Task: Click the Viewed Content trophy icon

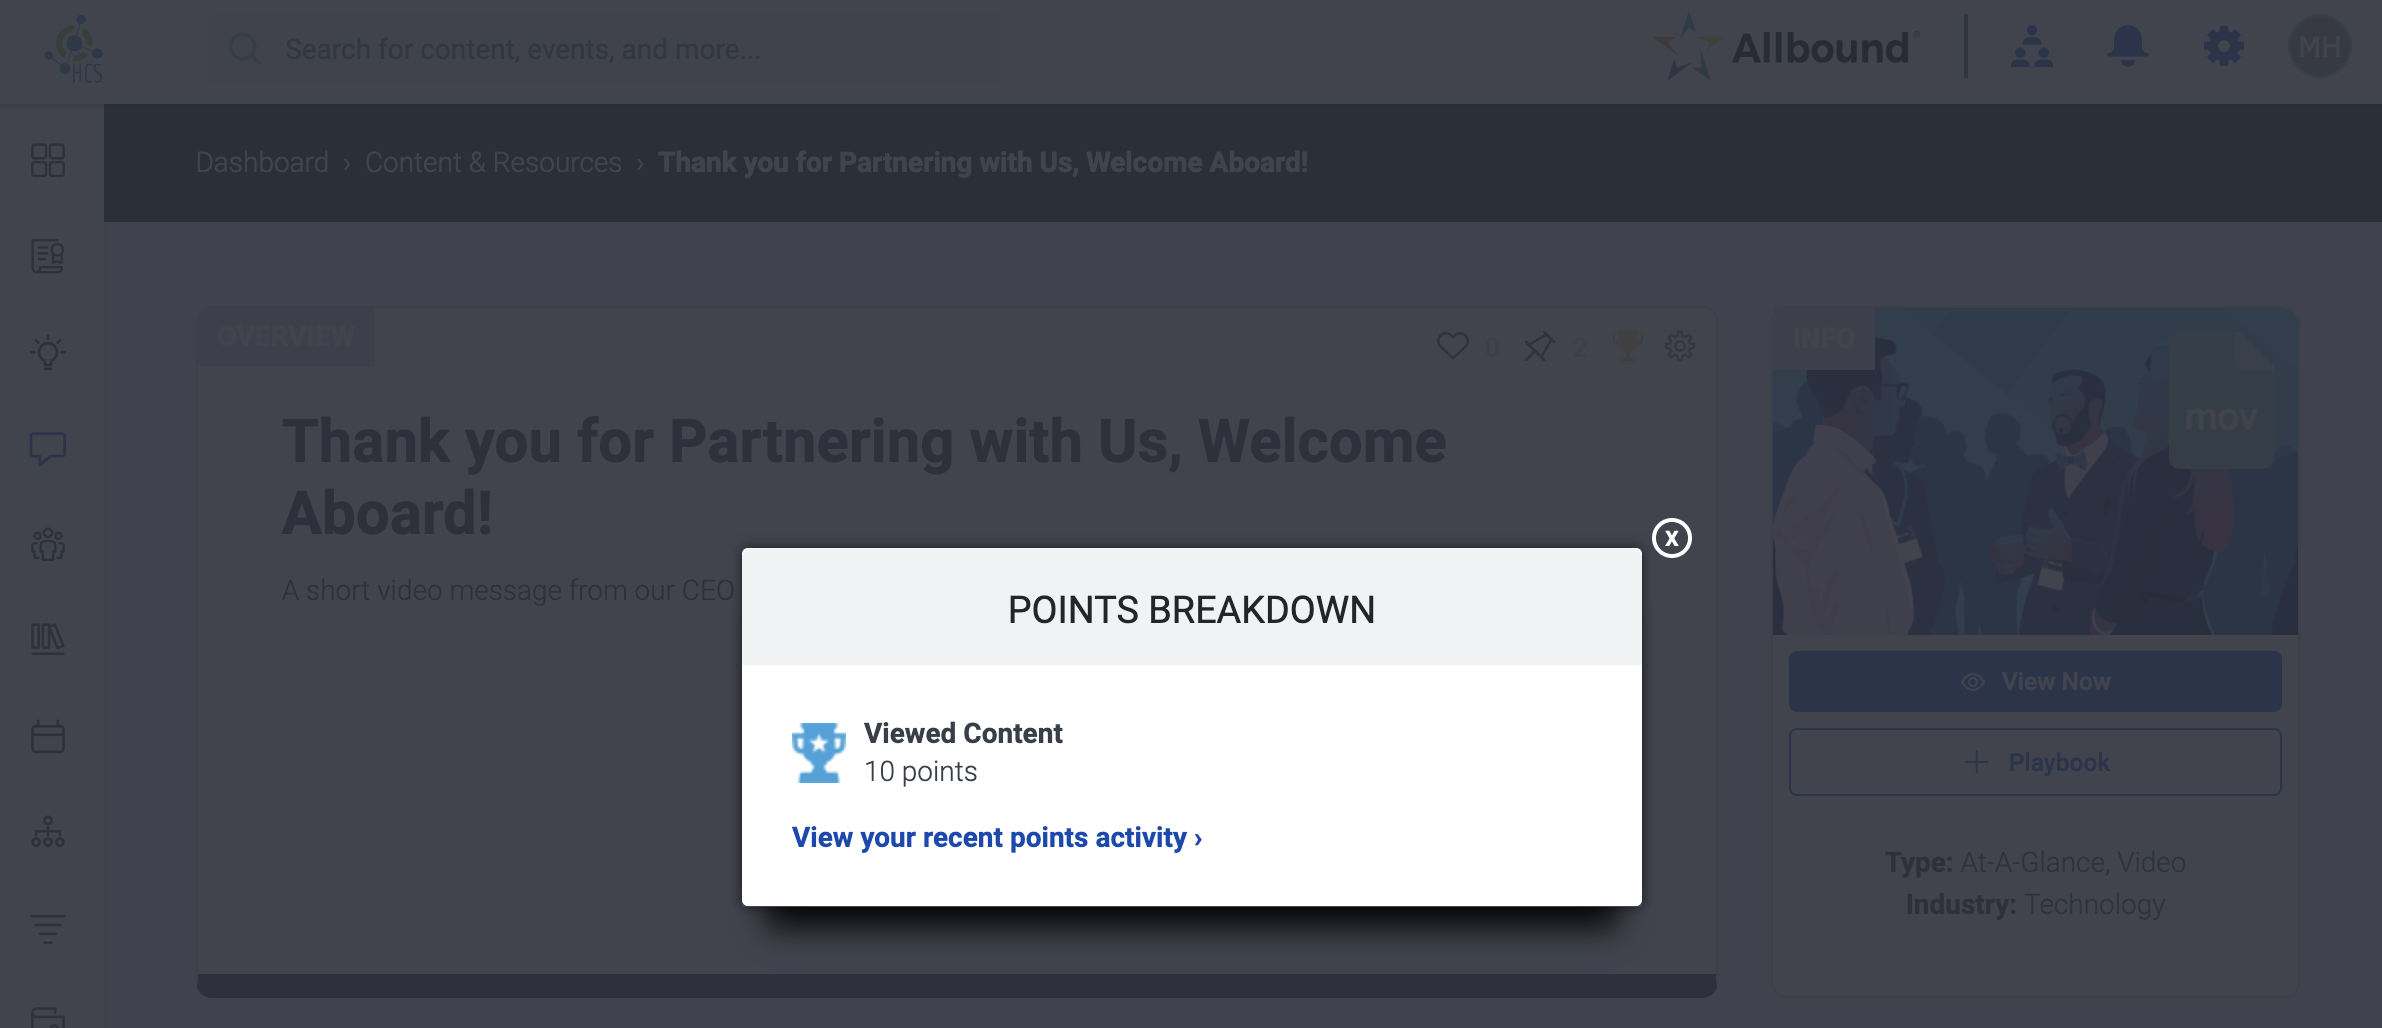Action: pyautogui.click(x=818, y=752)
